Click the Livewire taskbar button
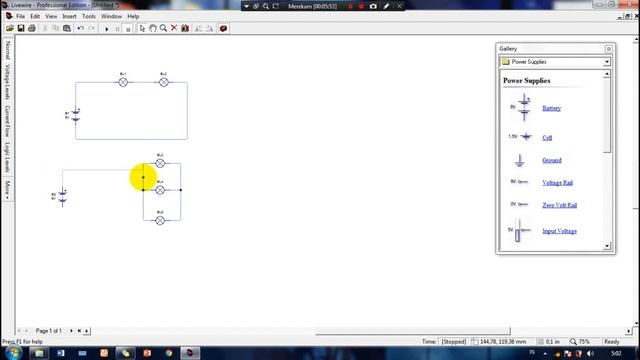This screenshot has width=640, height=360. (x=190, y=353)
